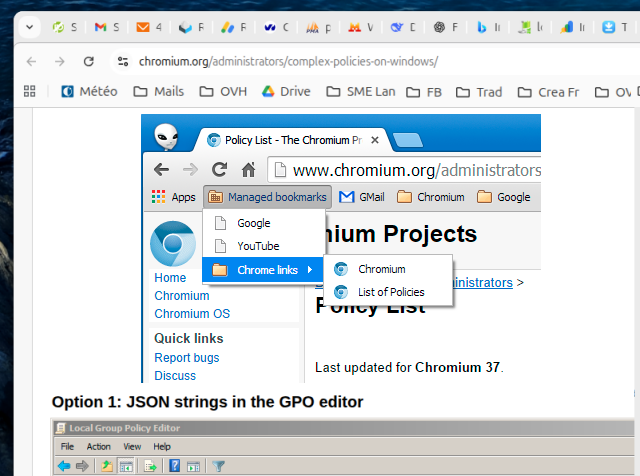Click the Managed bookmarks folder button
This screenshot has height=476, width=640.
click(x=267, y=197)
